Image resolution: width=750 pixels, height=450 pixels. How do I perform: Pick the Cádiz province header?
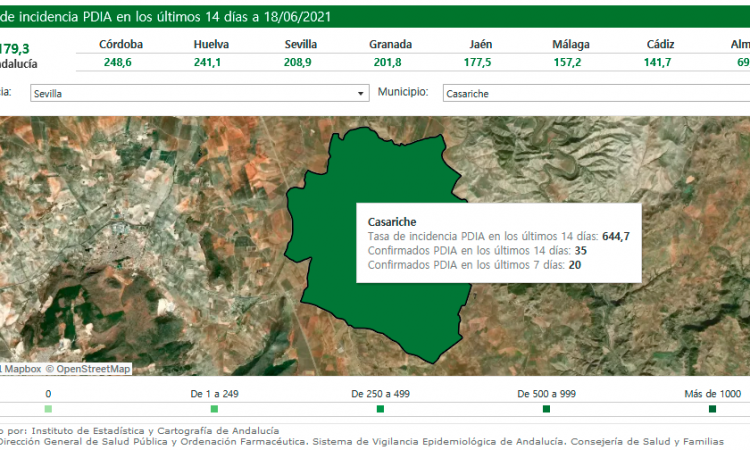(658, 45)
